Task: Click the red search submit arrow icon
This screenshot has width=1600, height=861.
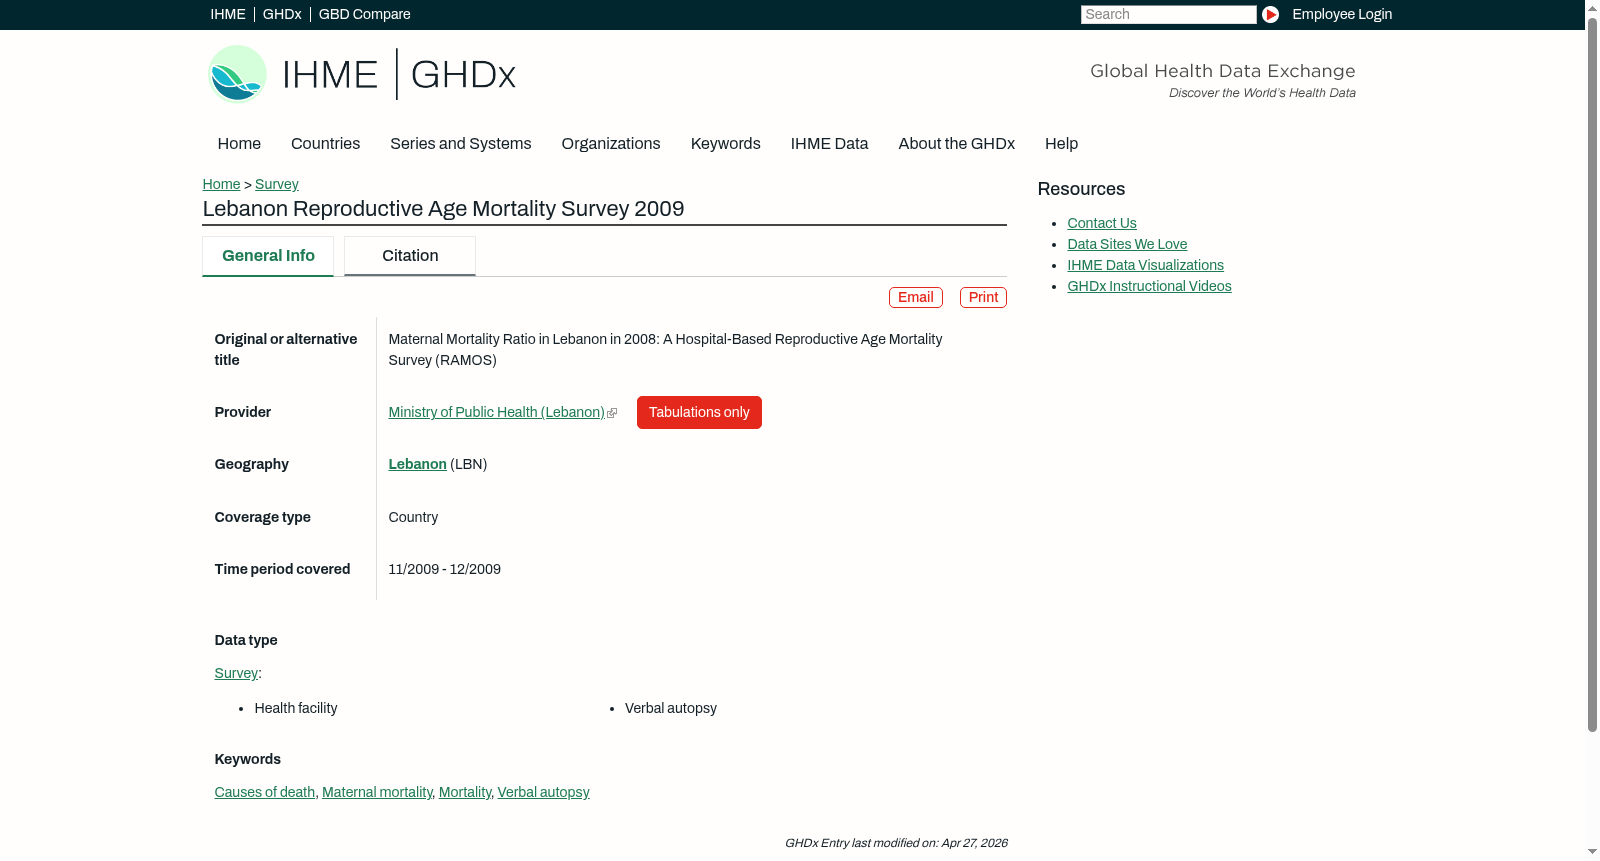Action: point(1270,14)
